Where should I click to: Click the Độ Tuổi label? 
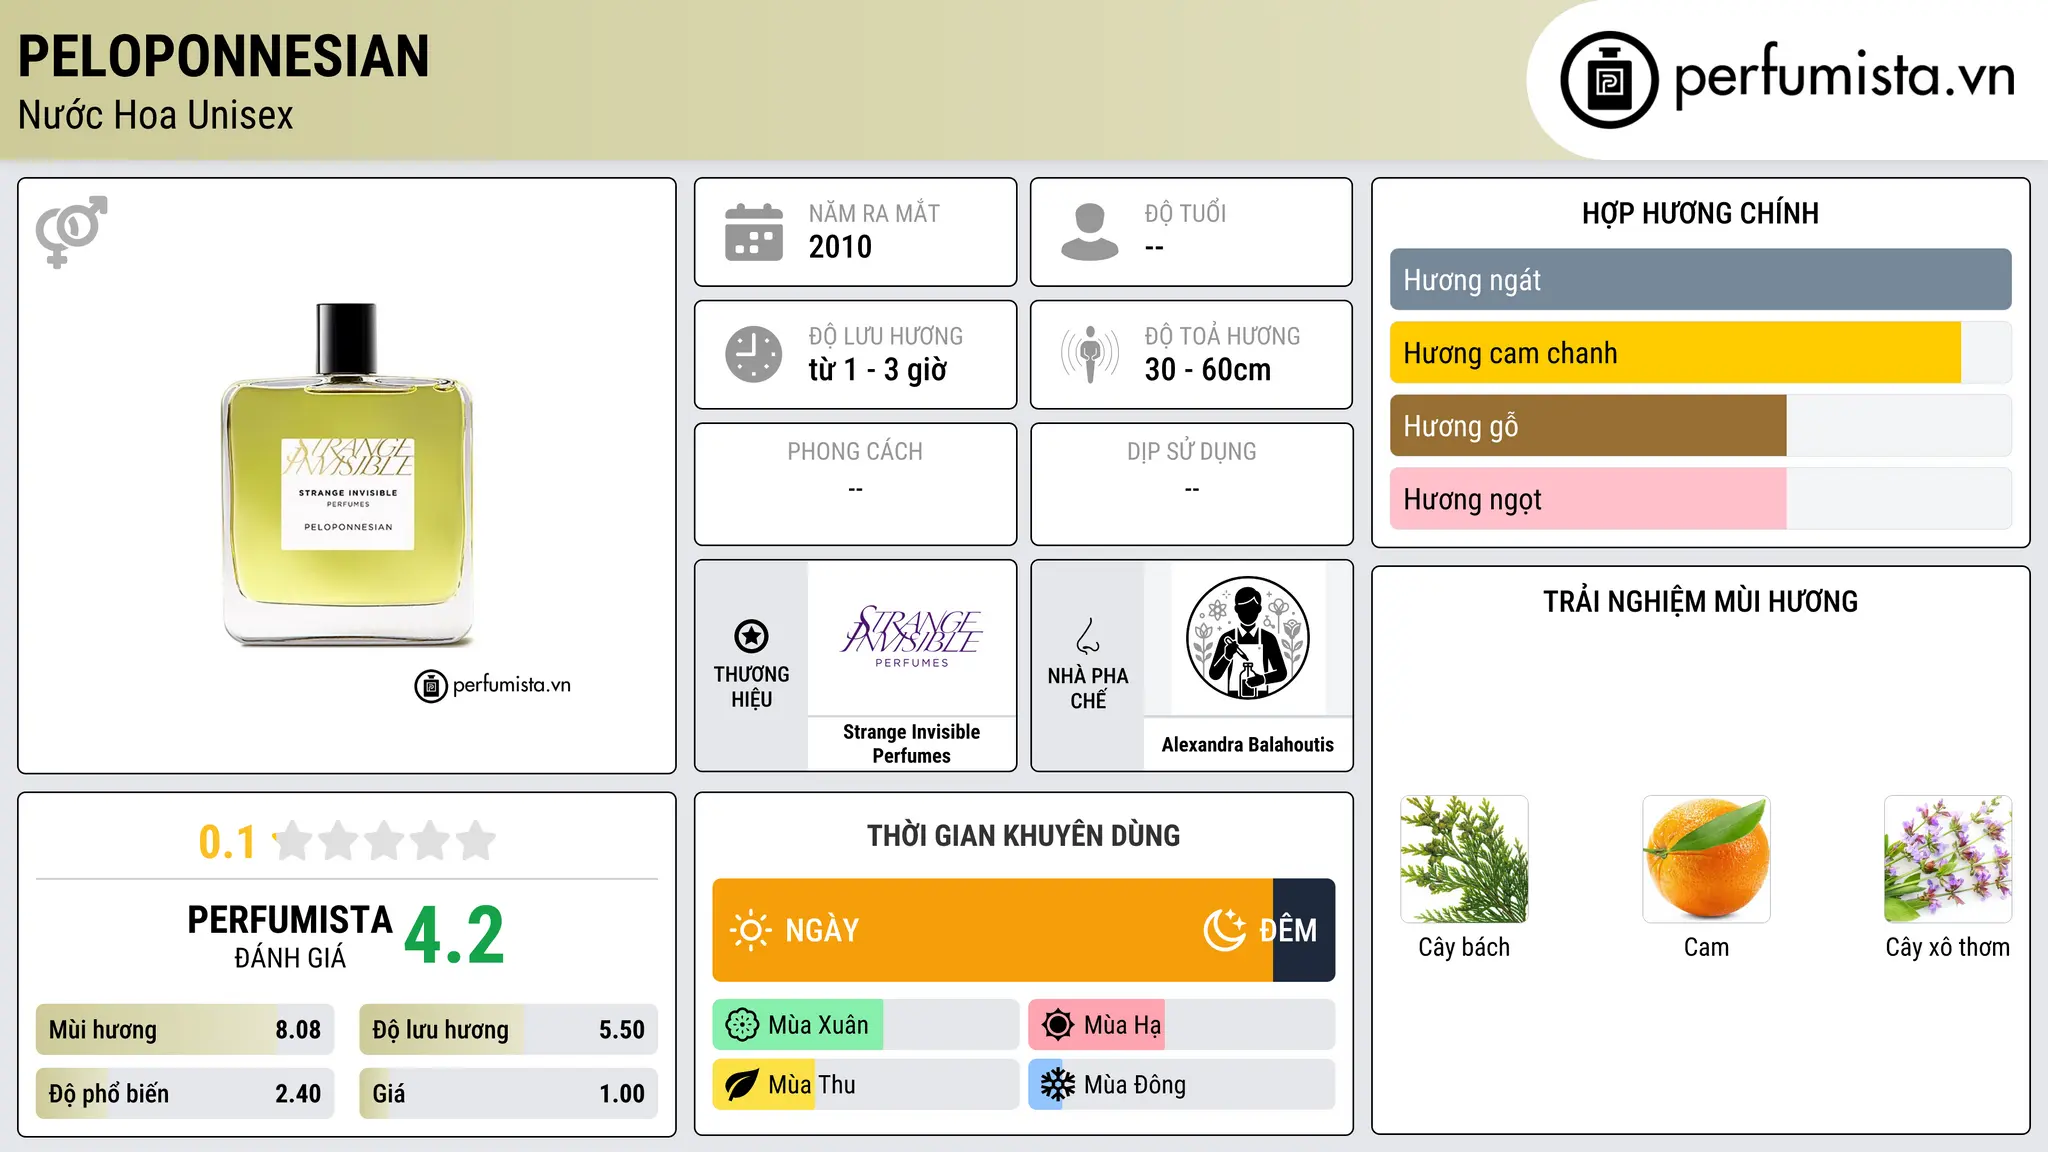(1185, 214)
